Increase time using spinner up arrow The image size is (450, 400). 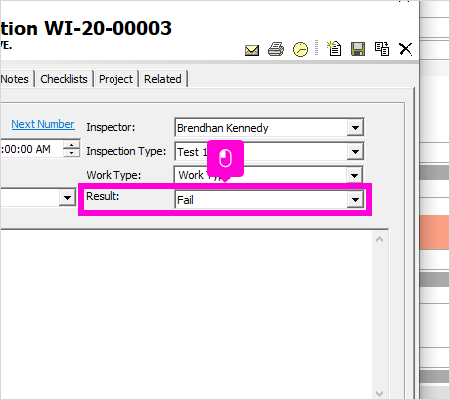[71, 145]
